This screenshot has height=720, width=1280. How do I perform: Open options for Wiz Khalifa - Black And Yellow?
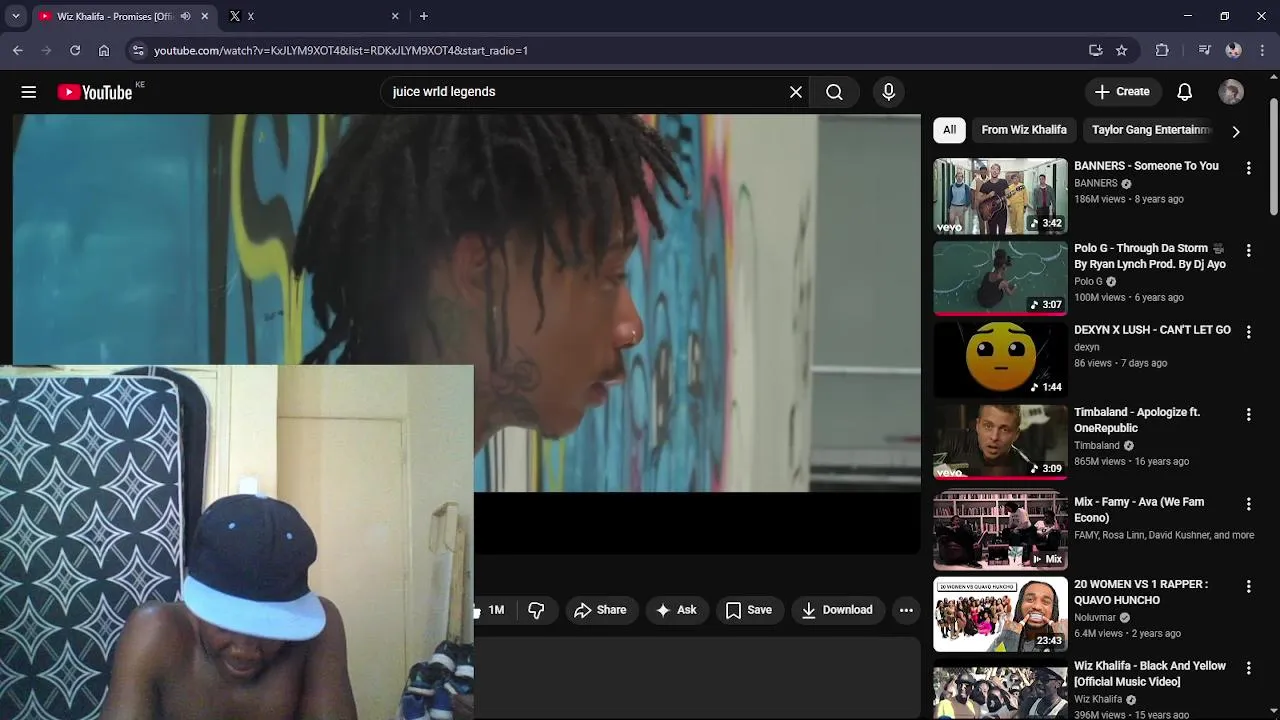1248,668
